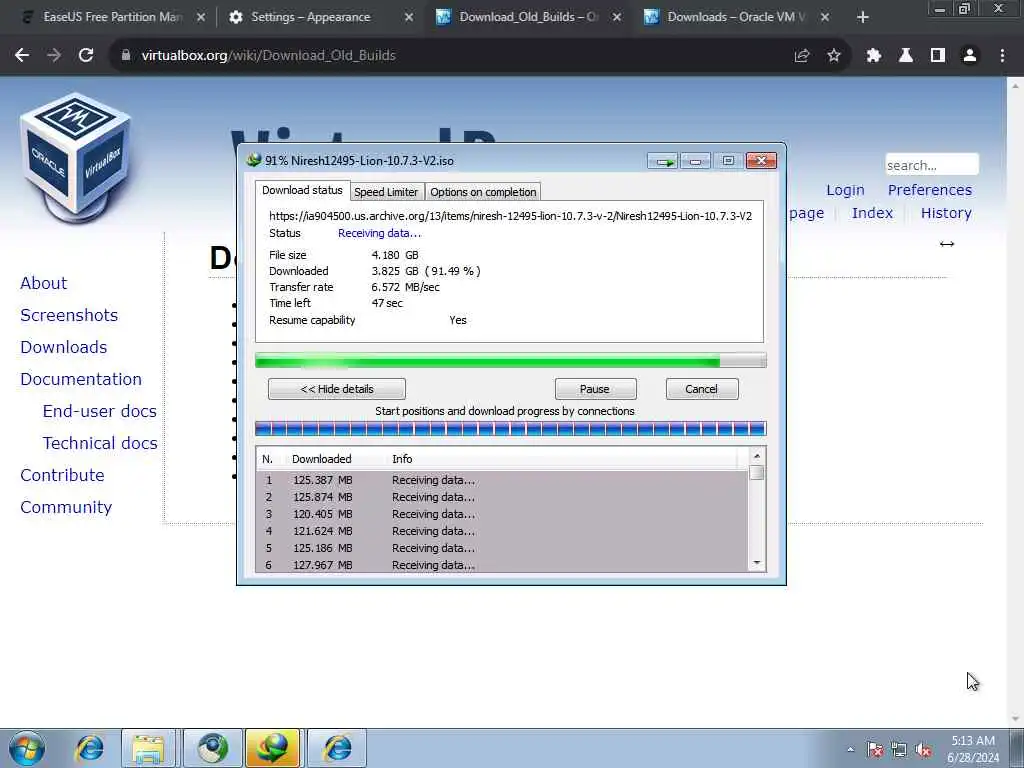Click the IDM globe icon in dialog title
Viewport: 1024px width, 768px height.
coord(253,160)
